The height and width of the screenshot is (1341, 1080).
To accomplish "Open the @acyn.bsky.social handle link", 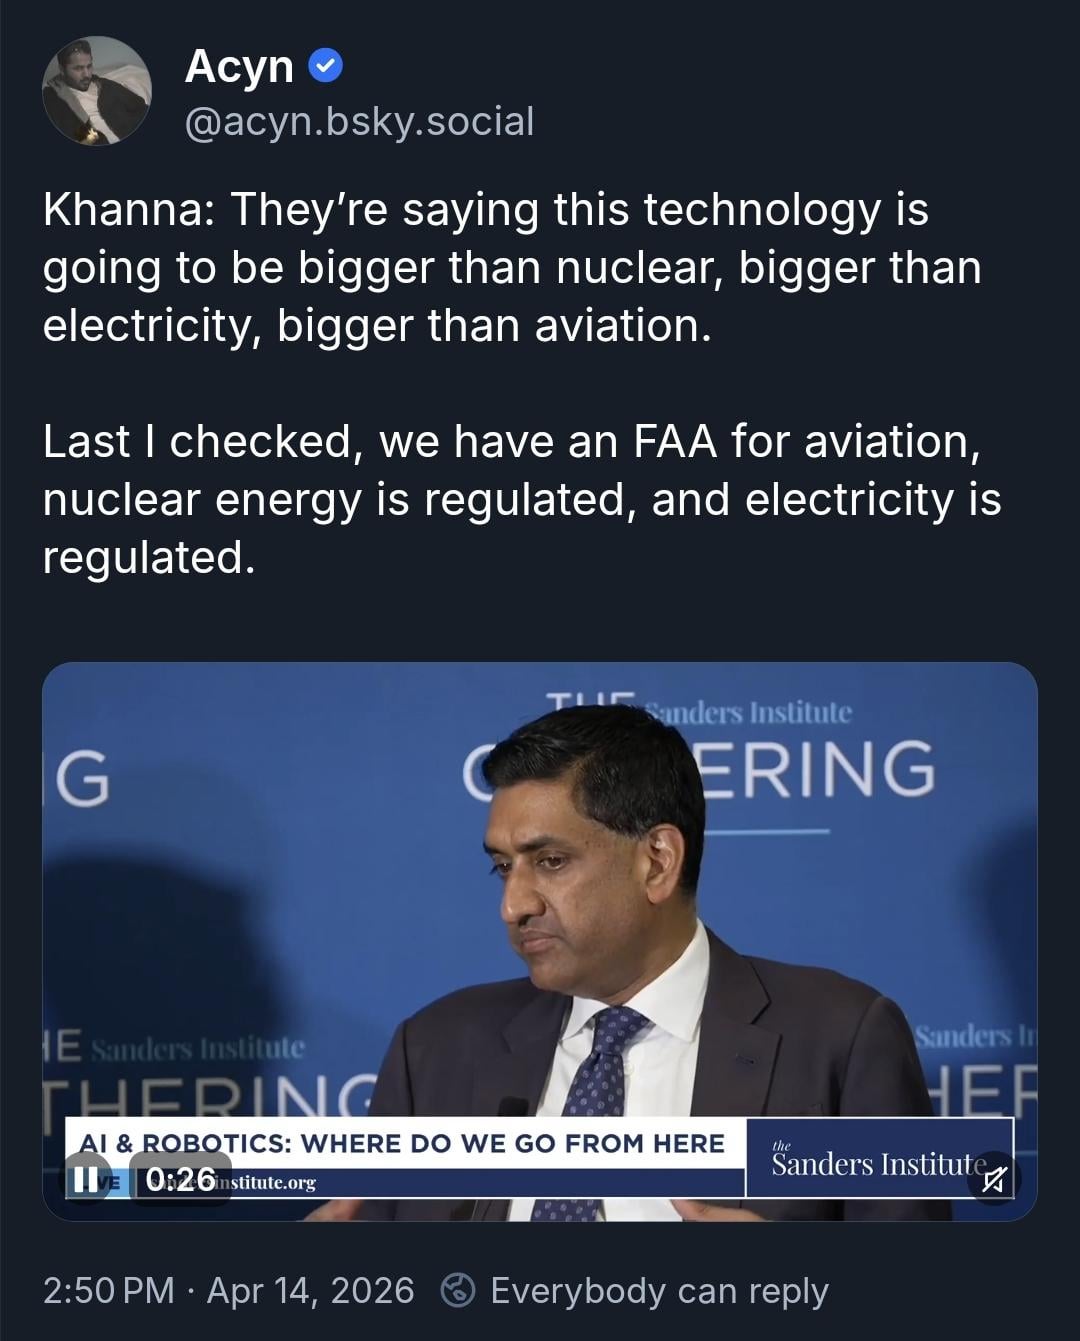I will (359, 122).
